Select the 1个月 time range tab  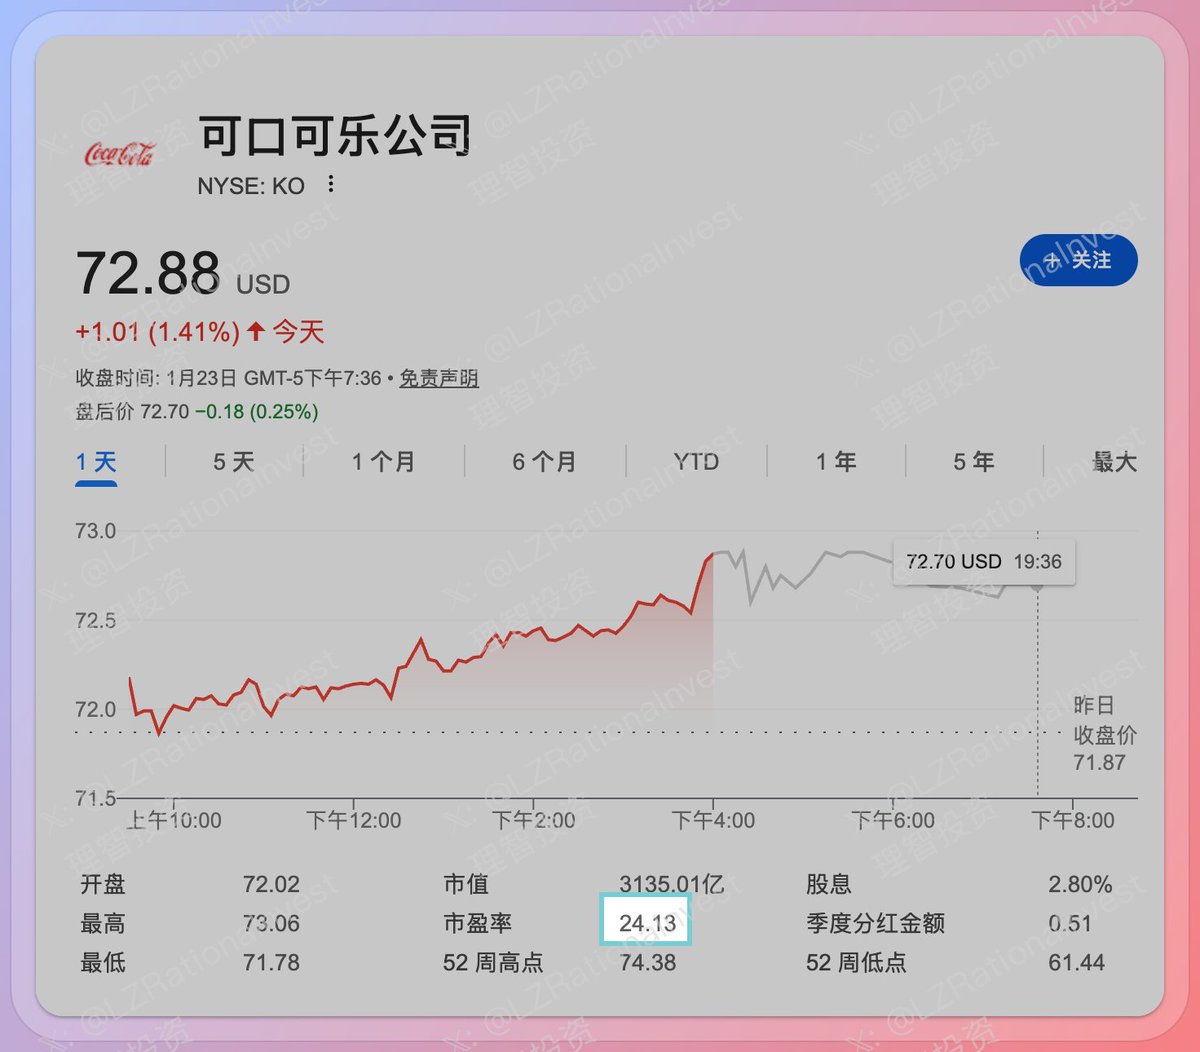tap(379, 461)
